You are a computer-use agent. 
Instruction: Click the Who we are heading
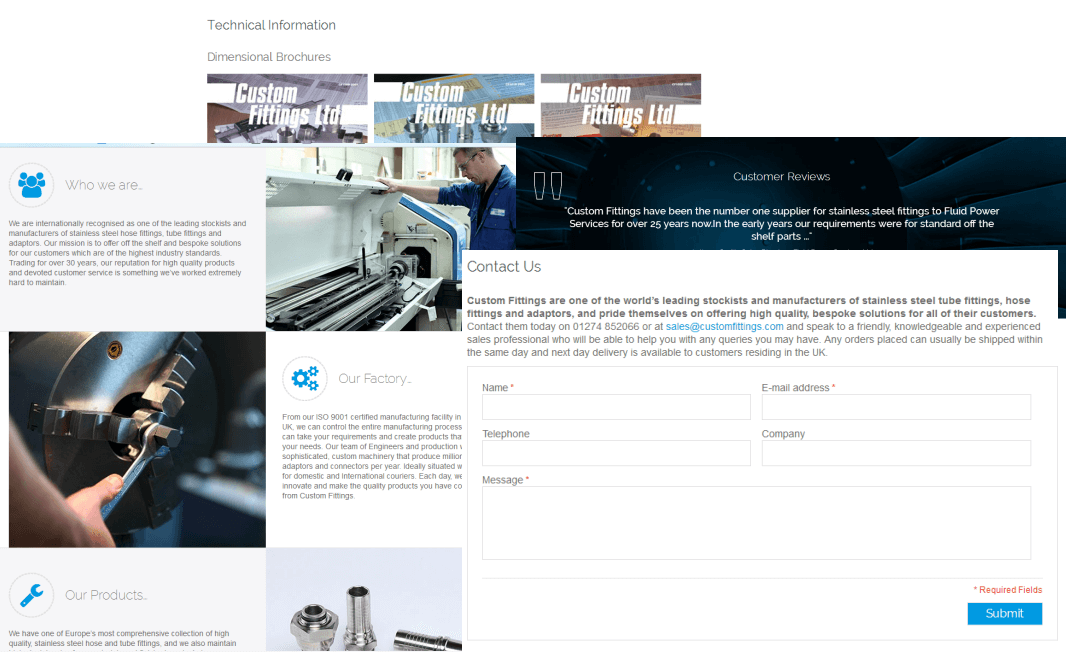pos(103,185)
